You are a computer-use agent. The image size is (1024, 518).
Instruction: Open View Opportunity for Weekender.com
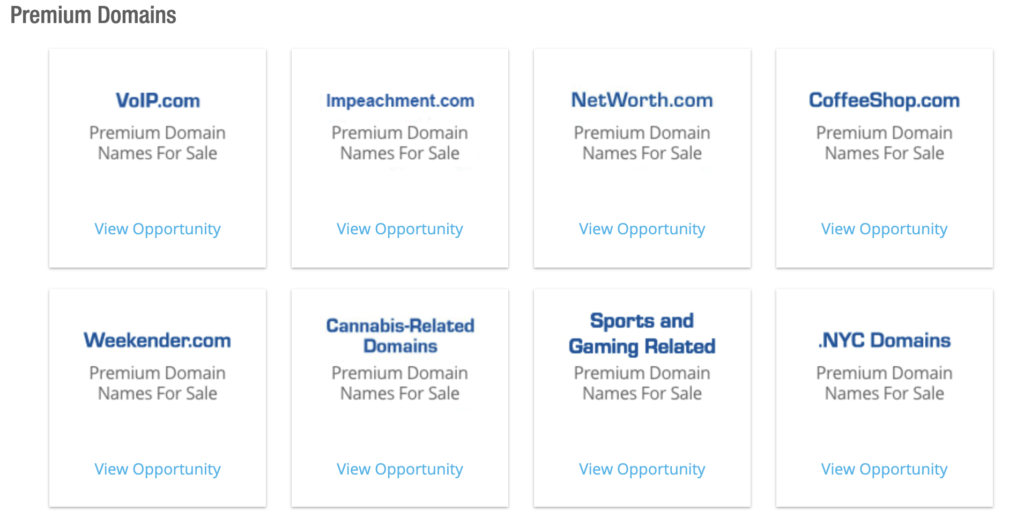click(157, 469)
